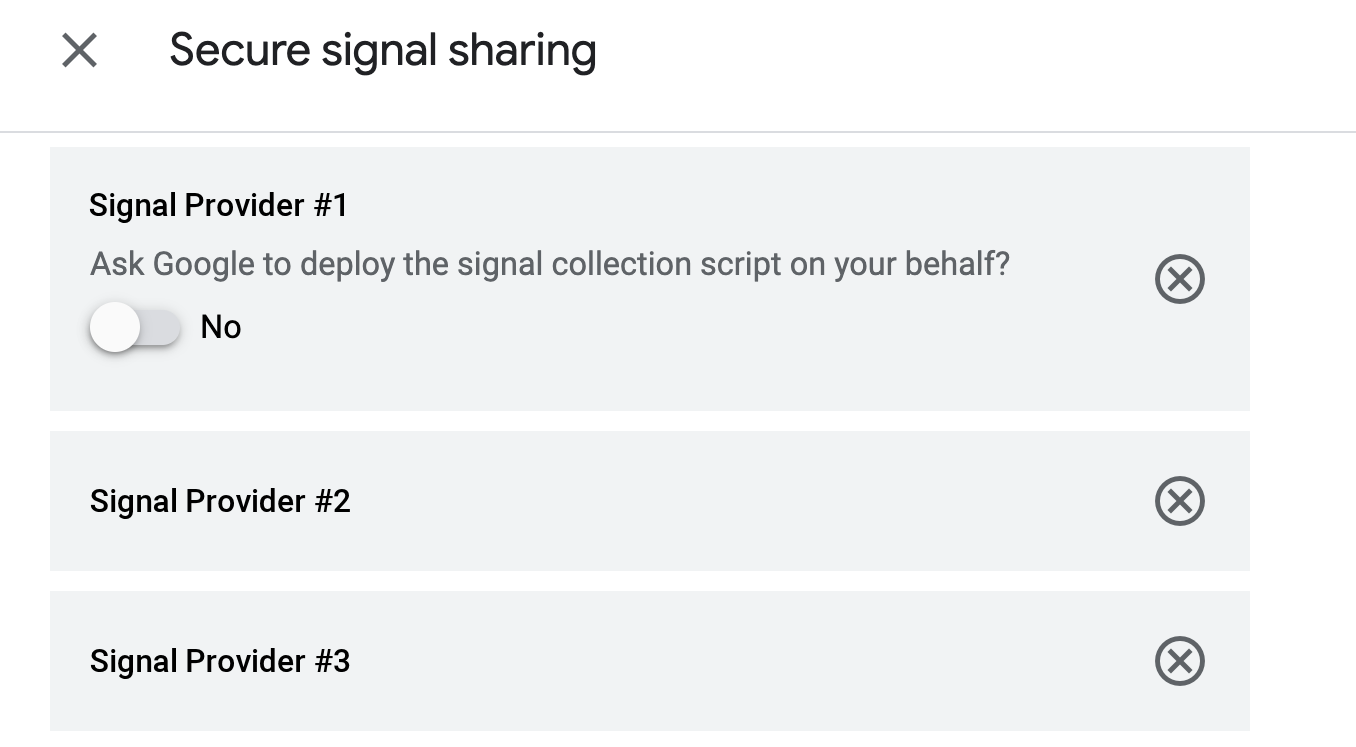This screenshot has height=747, width=1356.
Task: Click the "No" label beside the toggle
Action: [221, 327]
